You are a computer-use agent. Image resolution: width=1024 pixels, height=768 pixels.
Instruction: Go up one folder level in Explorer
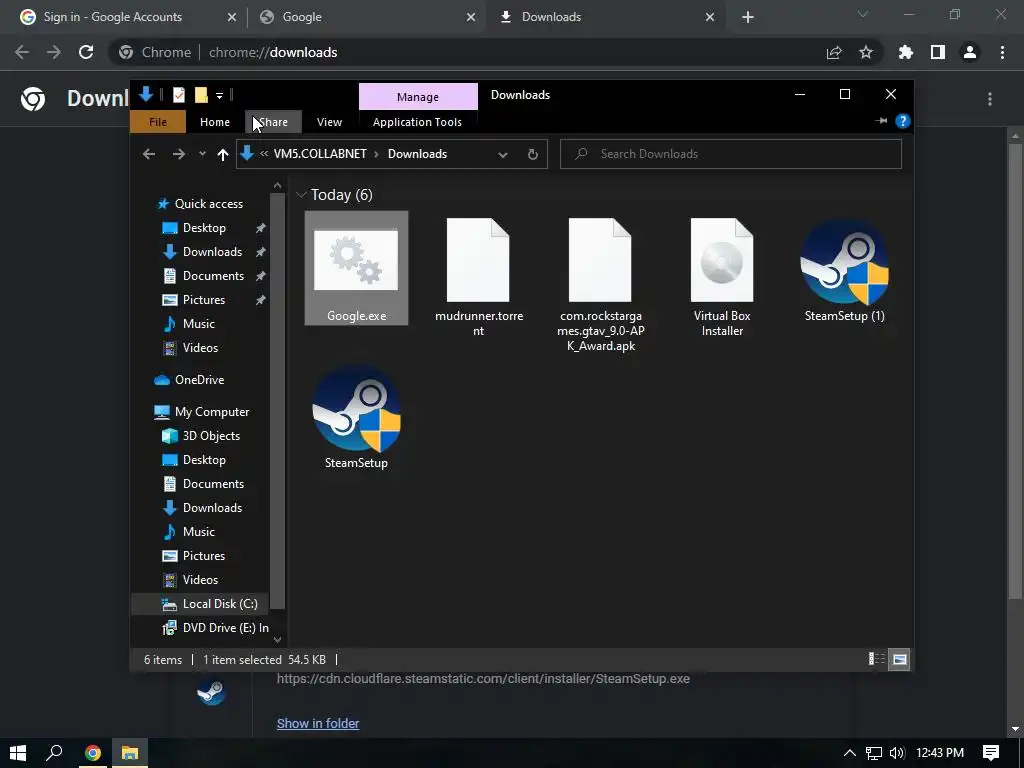coord(223,154)
